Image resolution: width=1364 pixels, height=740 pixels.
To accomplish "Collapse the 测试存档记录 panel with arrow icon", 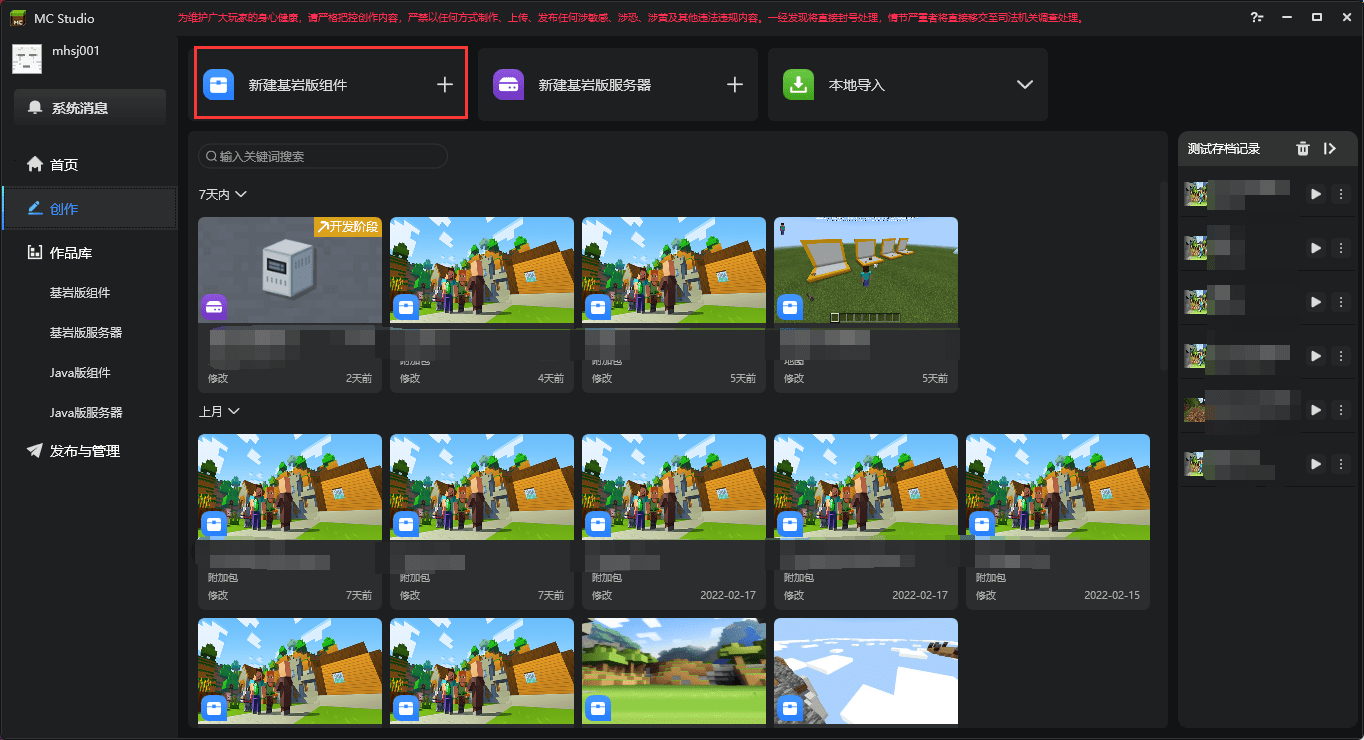I will coord(1329,148).
